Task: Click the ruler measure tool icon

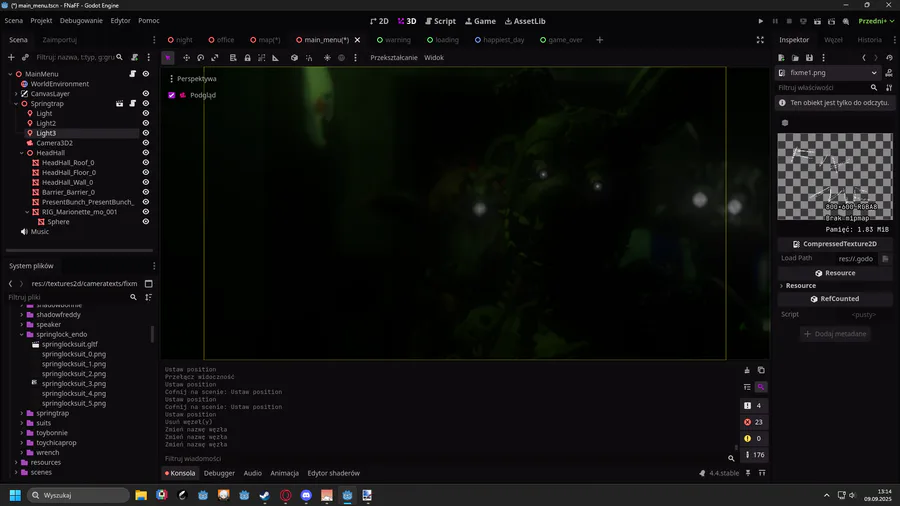Action: (x=276, y=57)
